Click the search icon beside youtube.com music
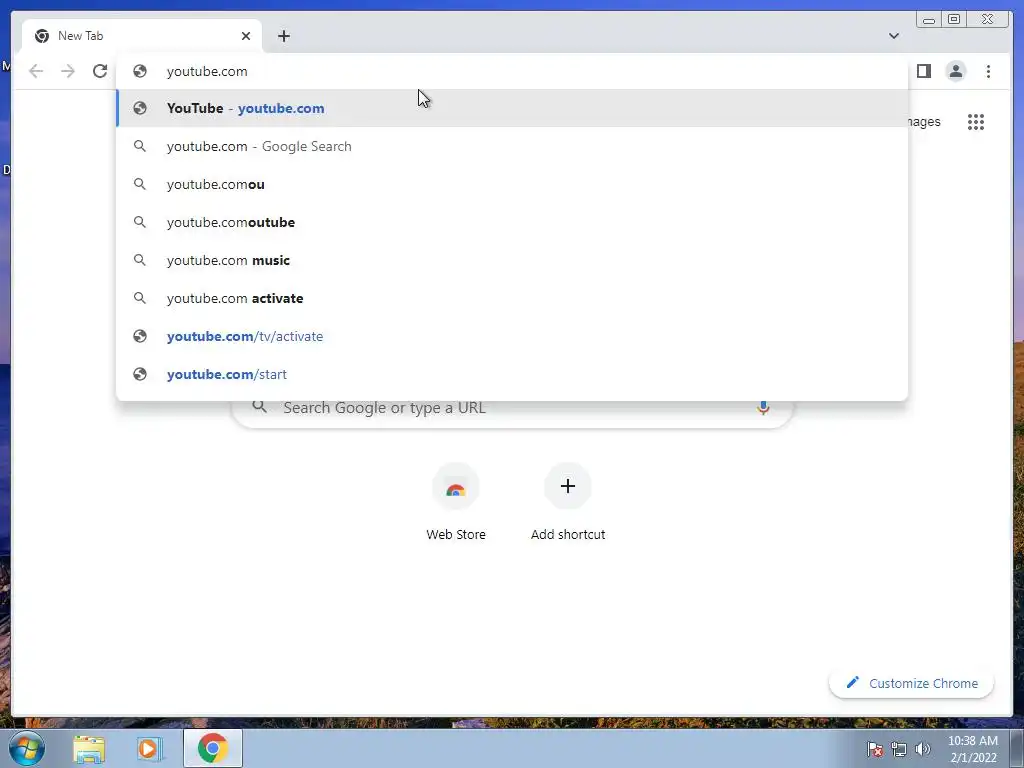Image resolution: width=1024 pixels, height=768 pixels. click(x=140, y=260)
